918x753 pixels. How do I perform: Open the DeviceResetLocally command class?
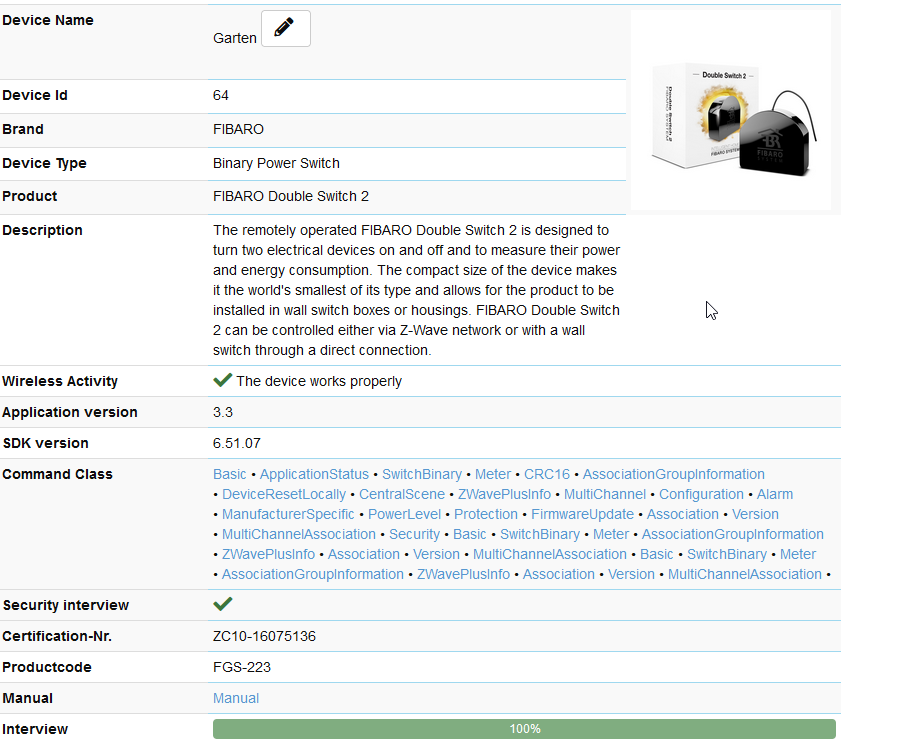point(284,494)
